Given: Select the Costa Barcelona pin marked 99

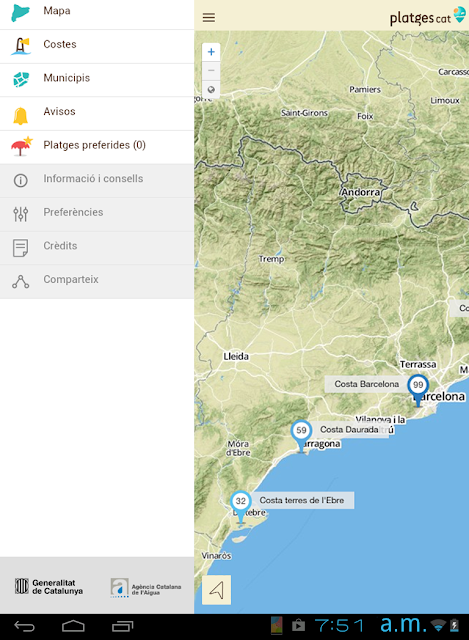Looking at the screenshot, I should pyautogui.click(x=418, y=390).
